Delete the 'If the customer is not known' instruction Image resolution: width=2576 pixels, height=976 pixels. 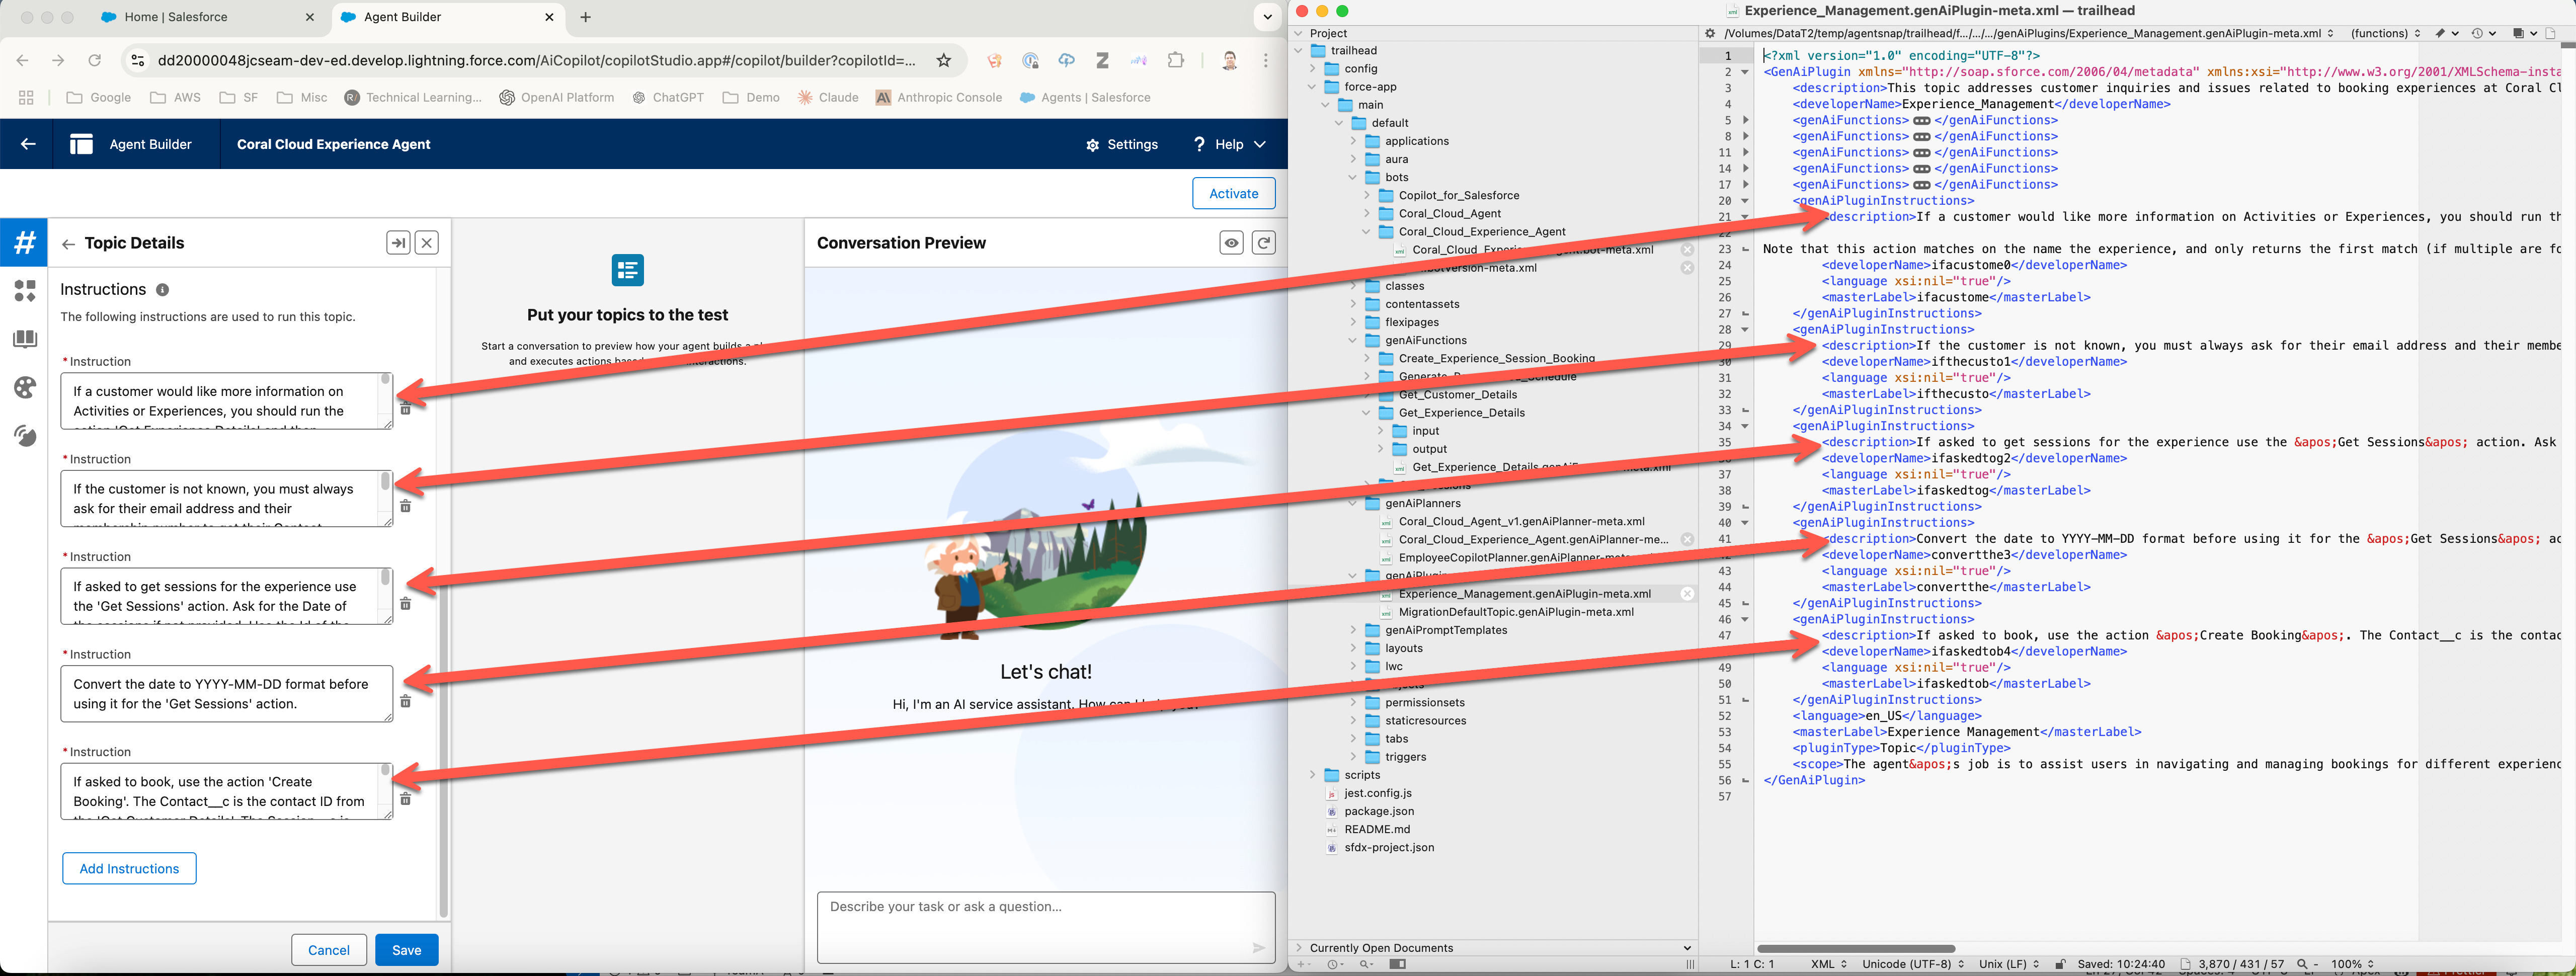pos(405,506)
